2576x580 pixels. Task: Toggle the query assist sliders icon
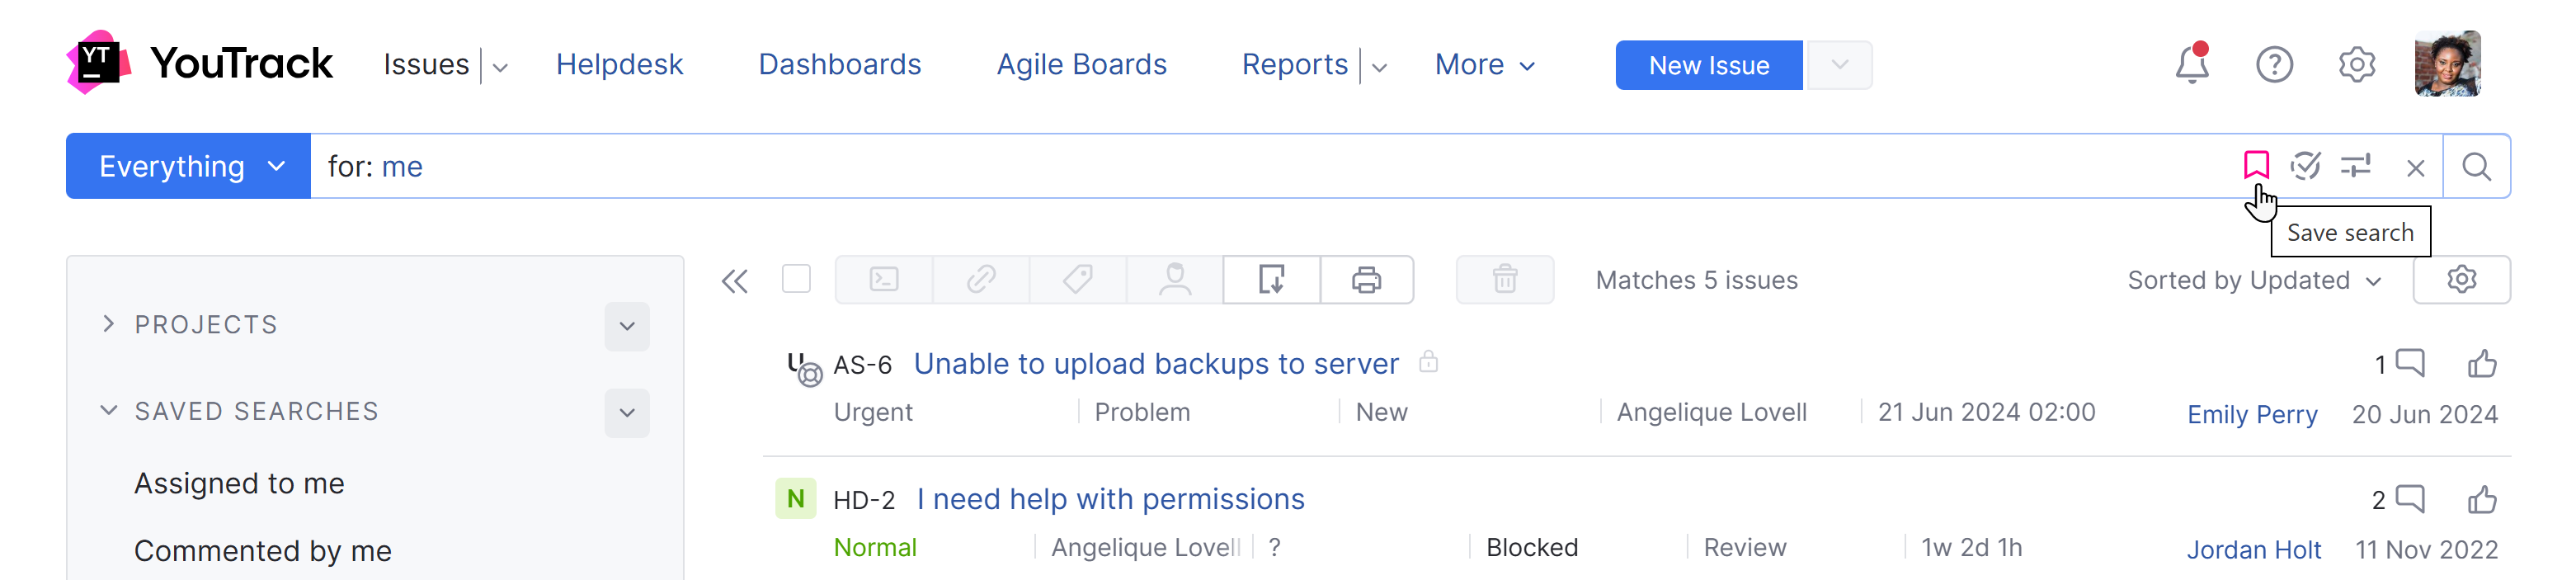tap(2355, 166)
